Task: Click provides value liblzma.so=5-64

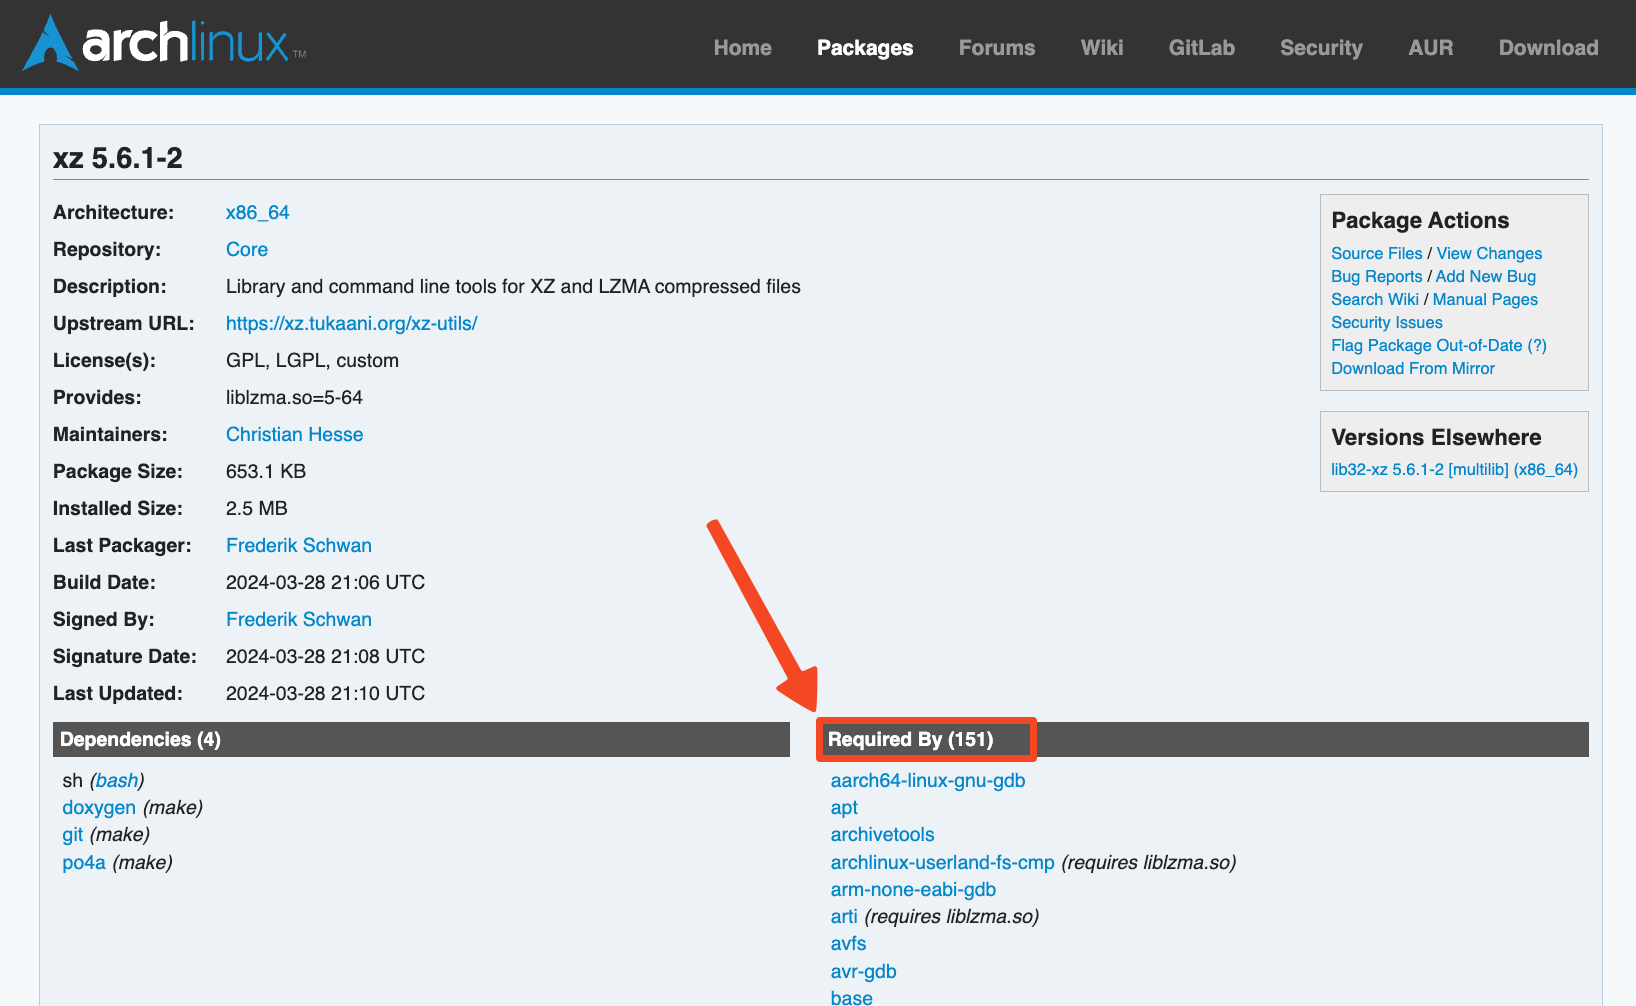Action: 294,398
